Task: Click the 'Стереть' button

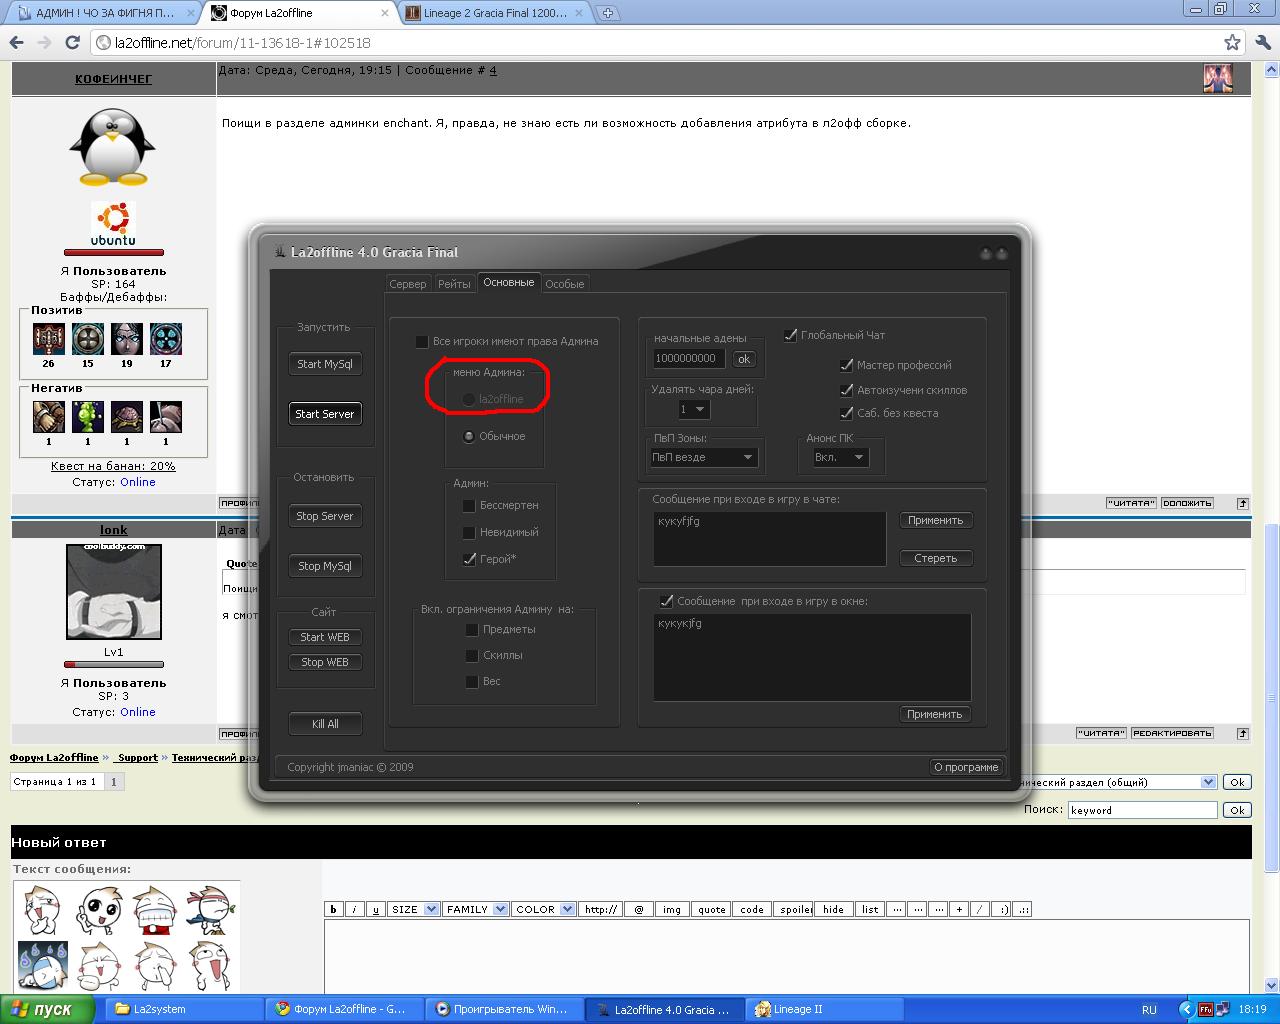Action: (x=935, y=558)
